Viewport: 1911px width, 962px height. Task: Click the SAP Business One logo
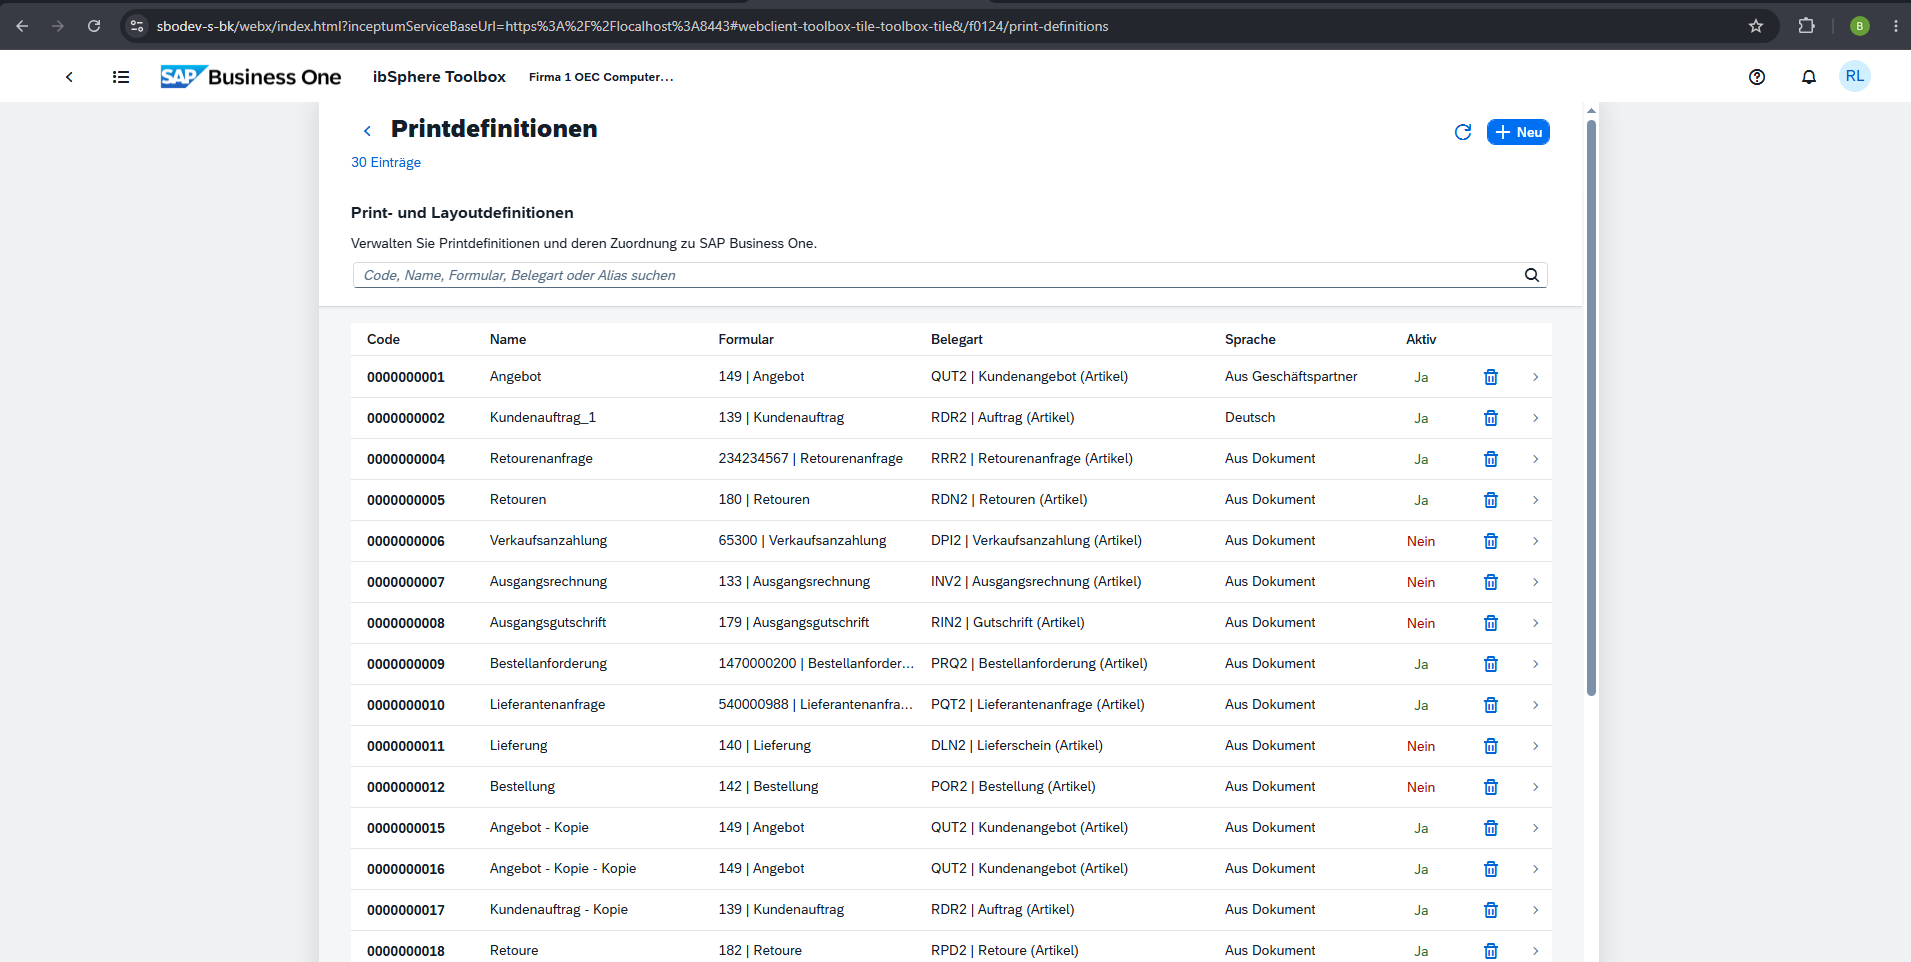[x=251, y=77]
